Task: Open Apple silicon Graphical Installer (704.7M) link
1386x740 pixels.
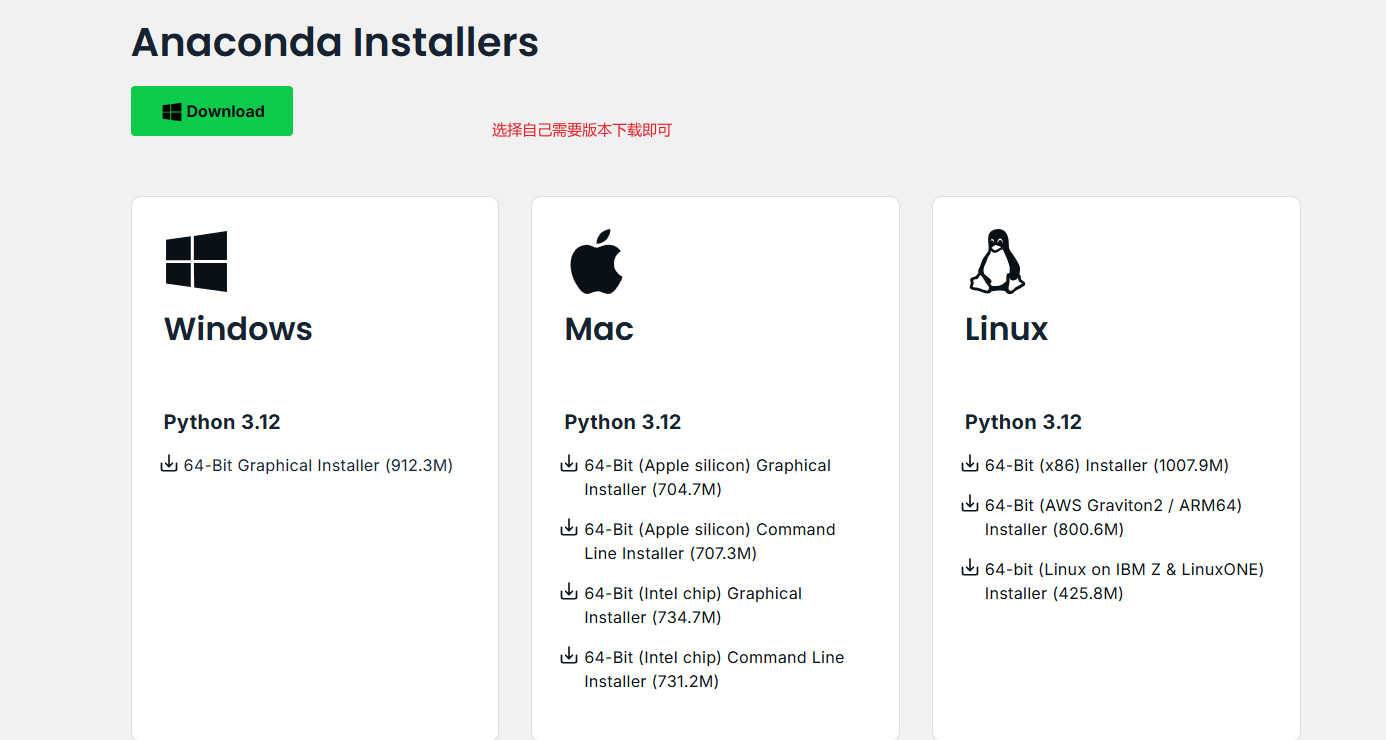Action: (707, 477)
